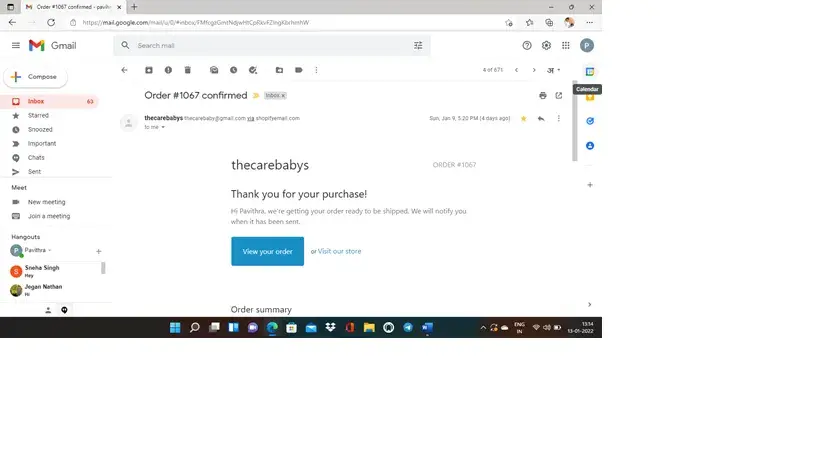819x460 pixels.
Task: Reply to thecarebabys using the arrow icon
Action: tap(541, 119)
